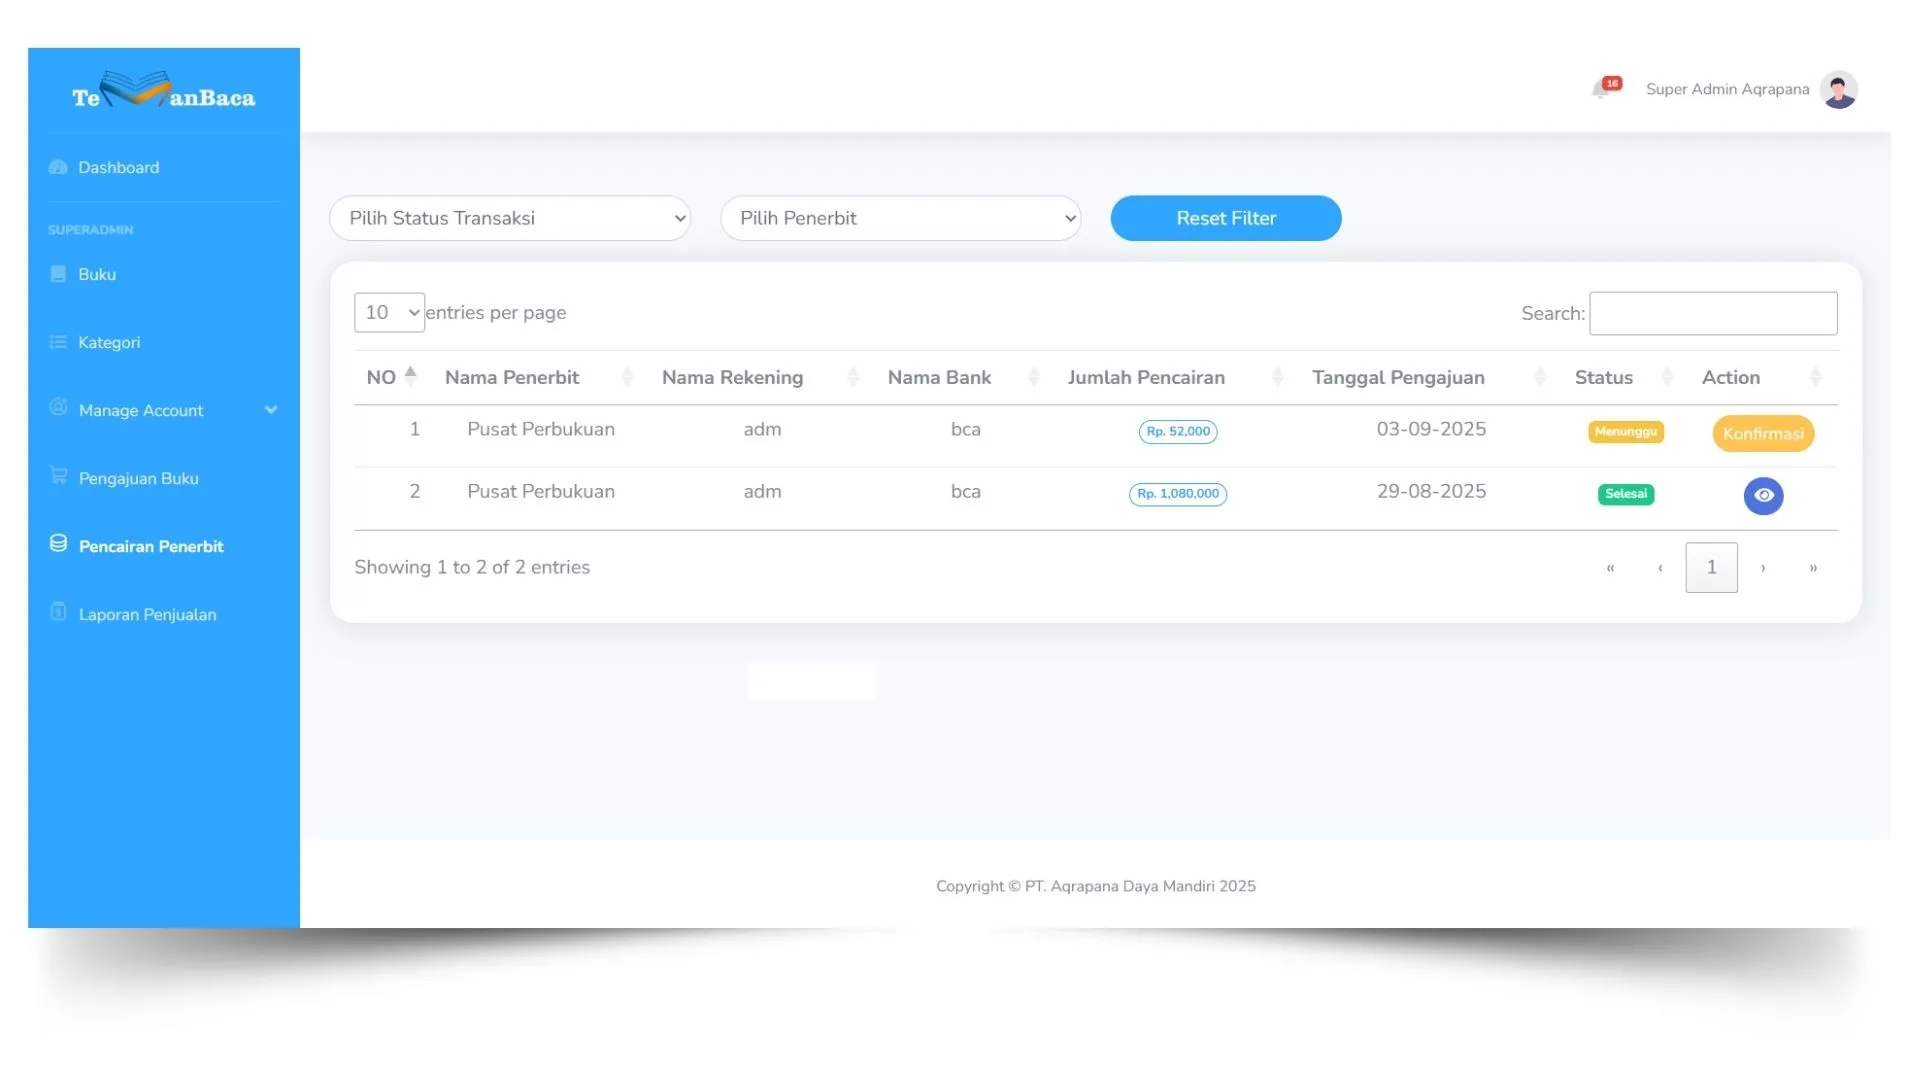Click the notification bell icon

pyautogui.click(x=1602, y=90)
